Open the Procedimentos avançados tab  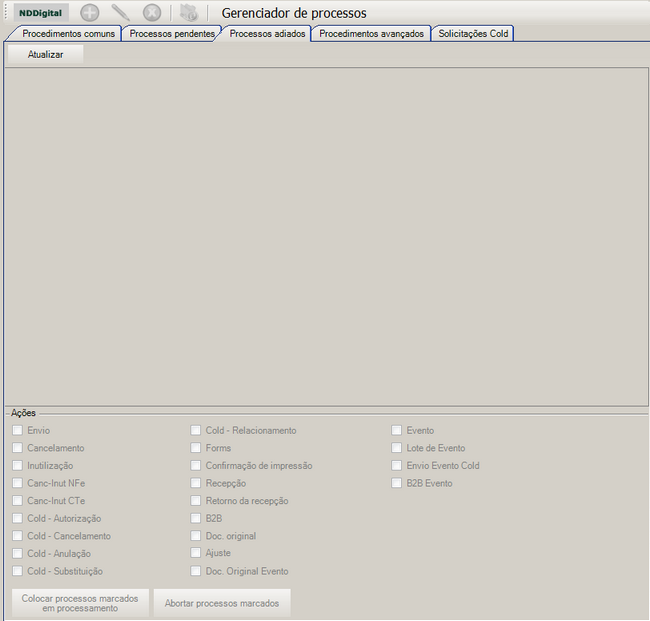[371, 33]
